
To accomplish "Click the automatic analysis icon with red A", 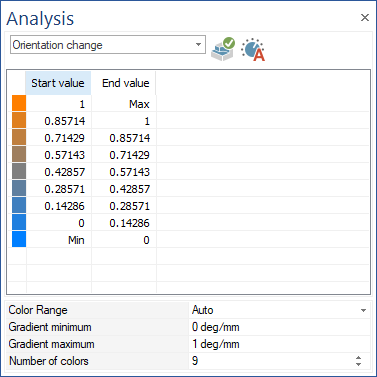I will pos(253,49).
